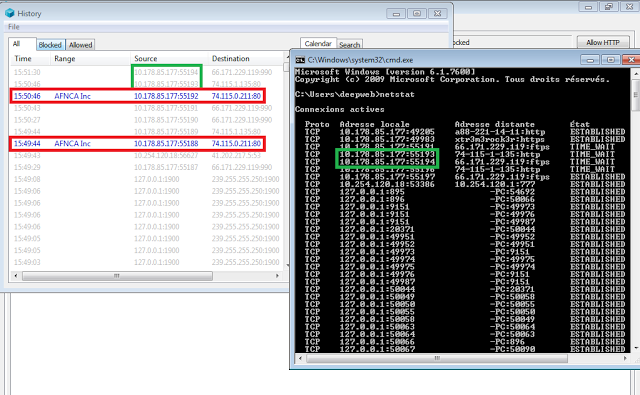This screenshot has width=640, height=395.
Task: Click the netstat command prompt line
Action: pos(354,94)
